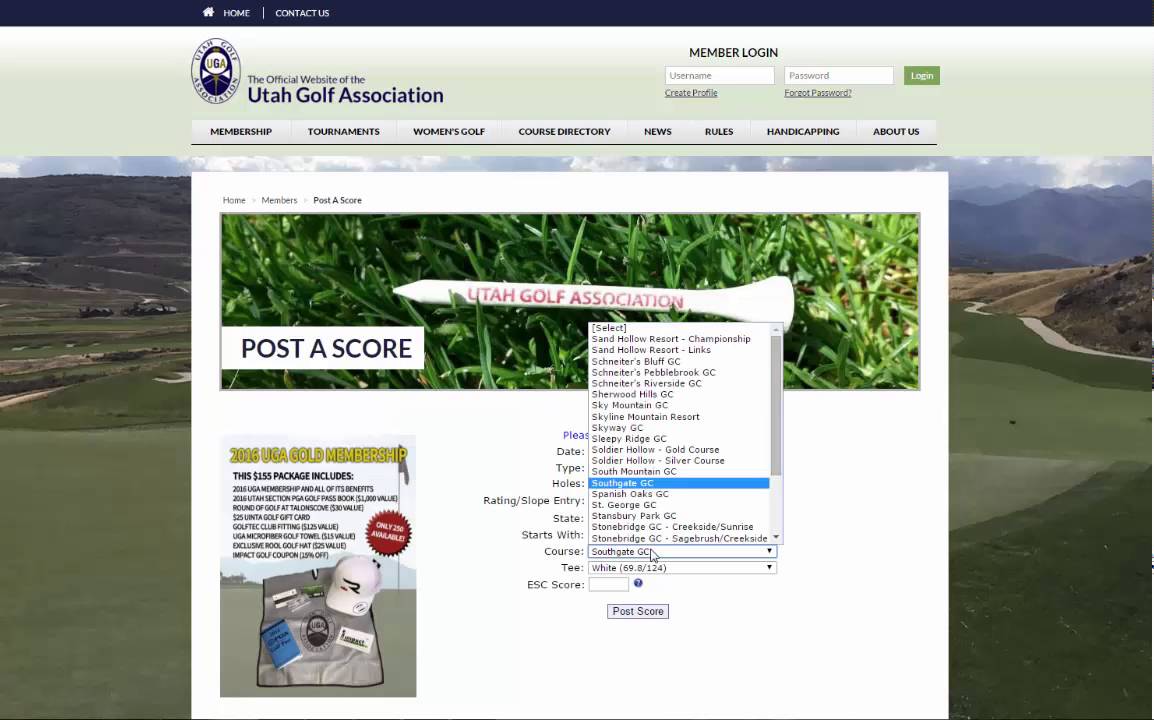Open the HANDICAPPING menu
Viewport: 1154px width, 720px height.
tap(803, 132)
